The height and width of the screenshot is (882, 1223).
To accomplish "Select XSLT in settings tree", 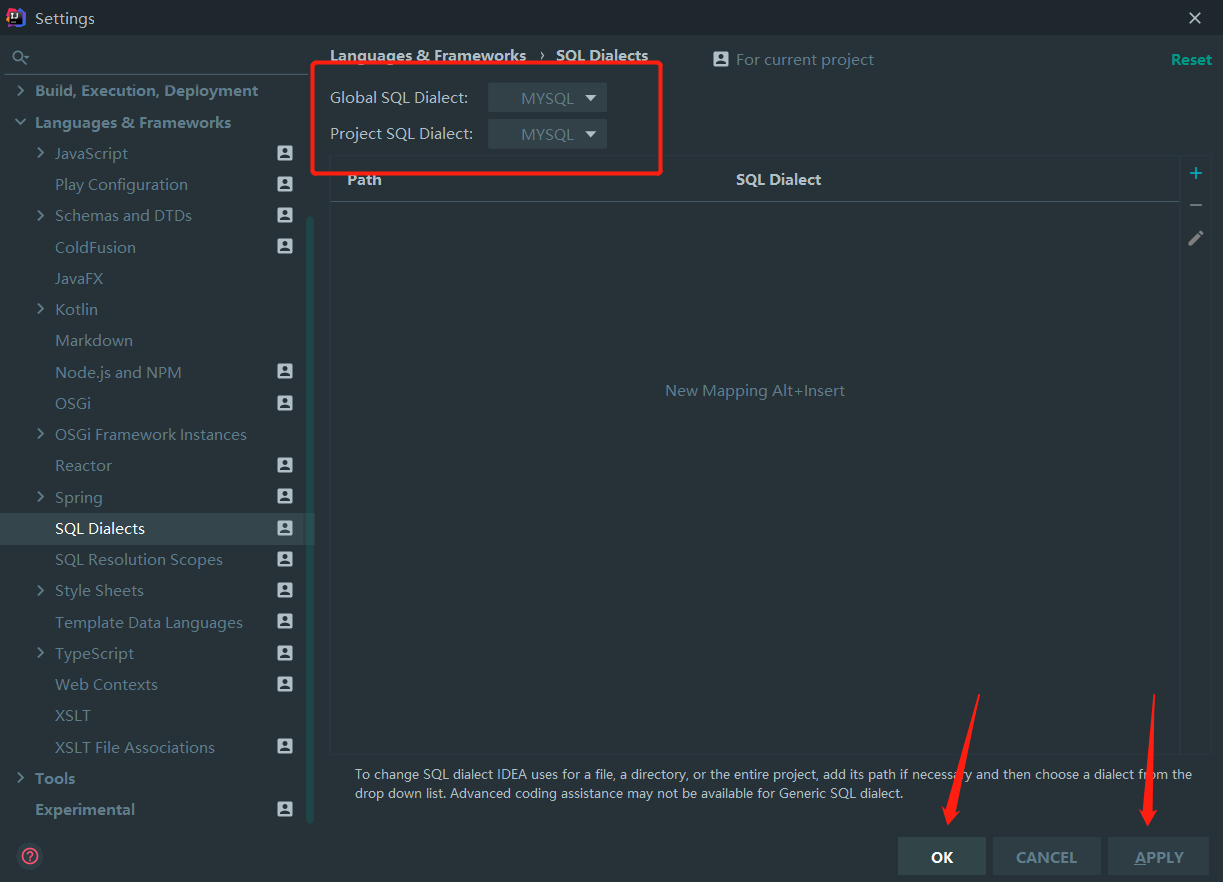I will click(73, 715).
